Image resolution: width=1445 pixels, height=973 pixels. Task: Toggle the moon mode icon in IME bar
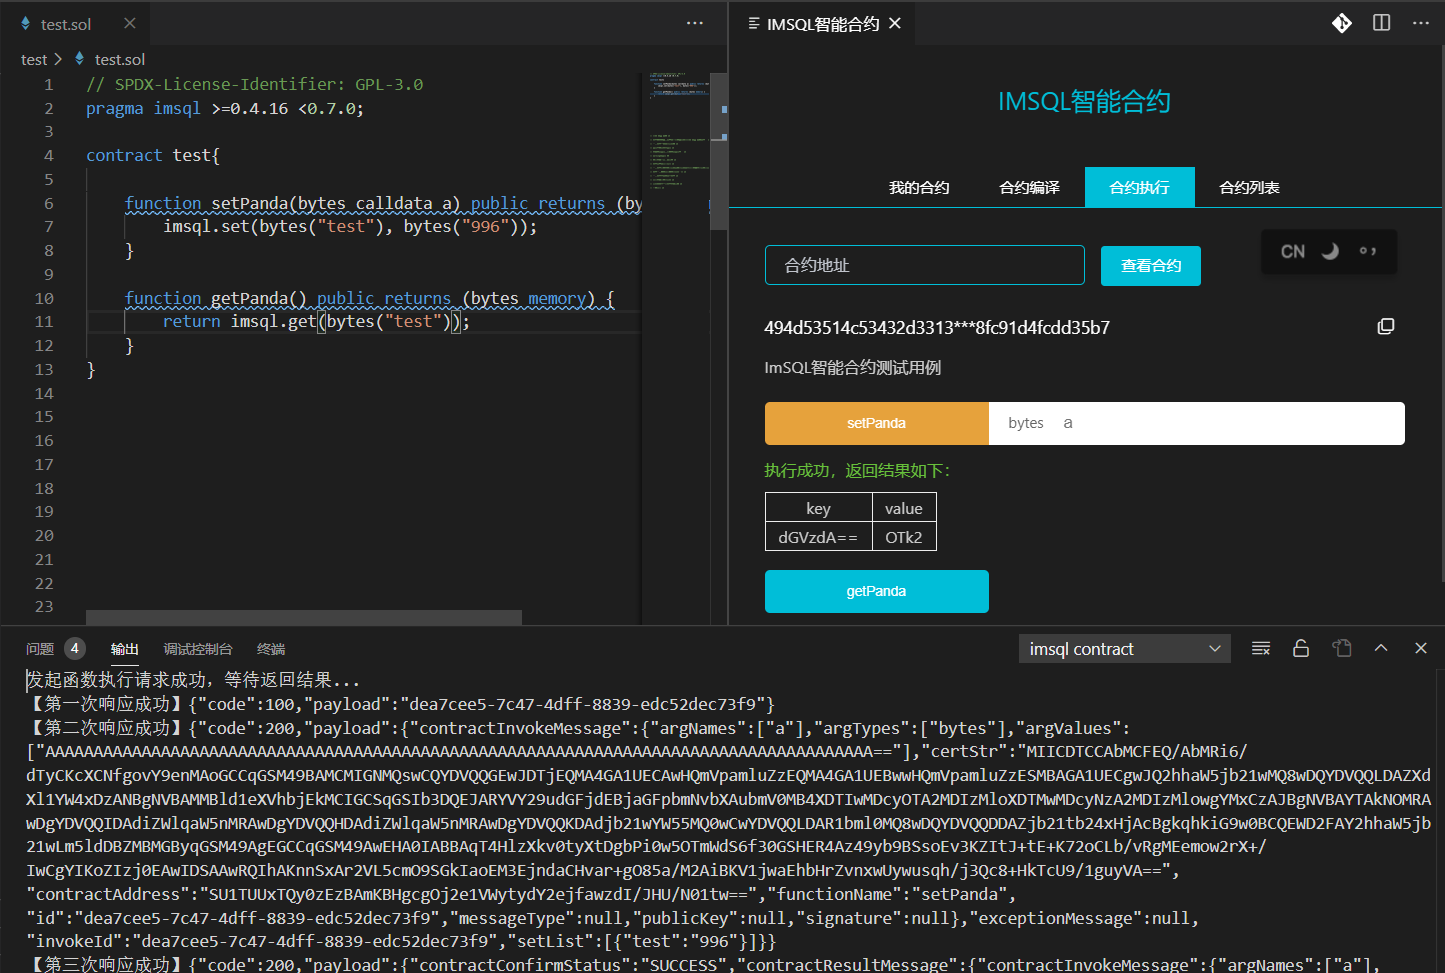point(1330,252)
